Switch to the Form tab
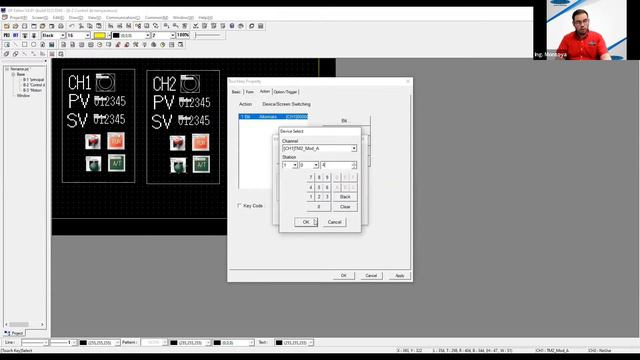The height and width of the screenshot is (360, 640). [249, 92]
